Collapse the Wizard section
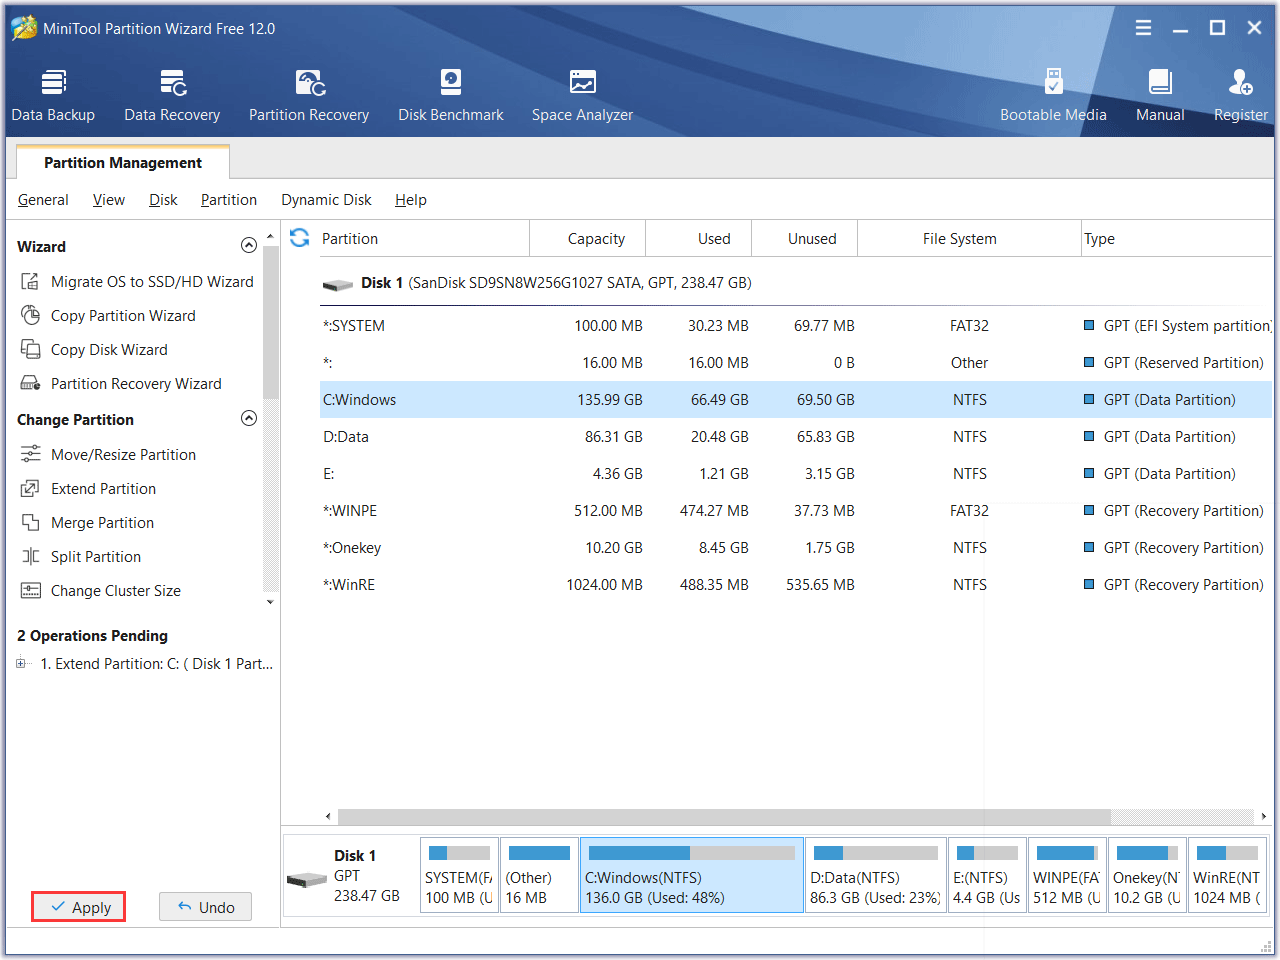The image size is (1280, 960). pos(249,246)
